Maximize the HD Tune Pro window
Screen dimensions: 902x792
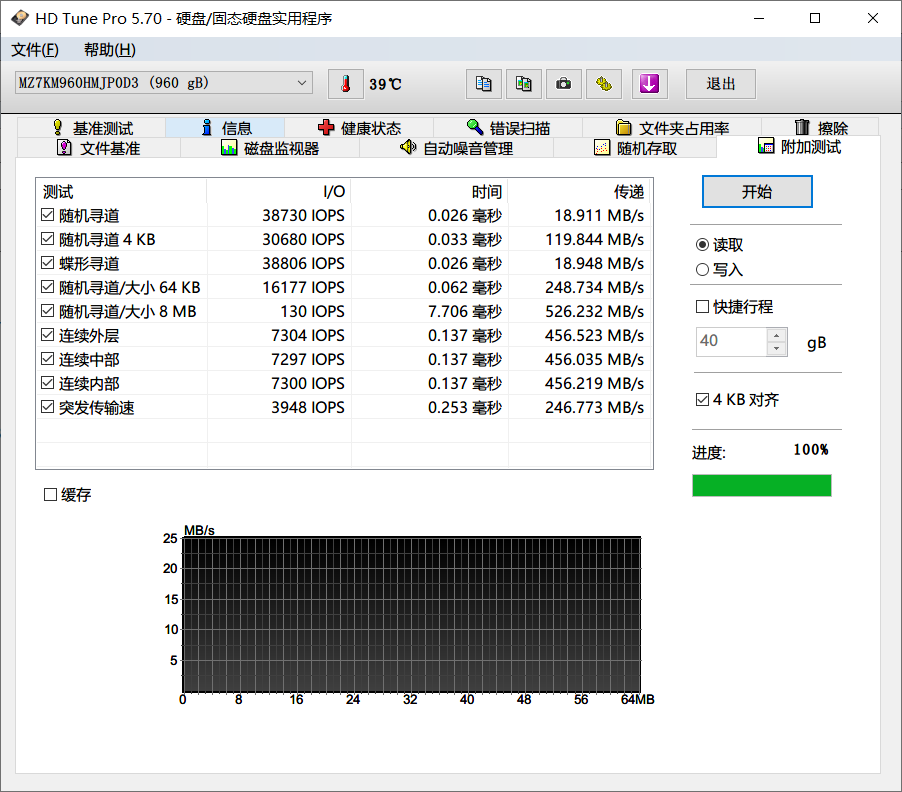pyautogui.click(x=815, y=18)
